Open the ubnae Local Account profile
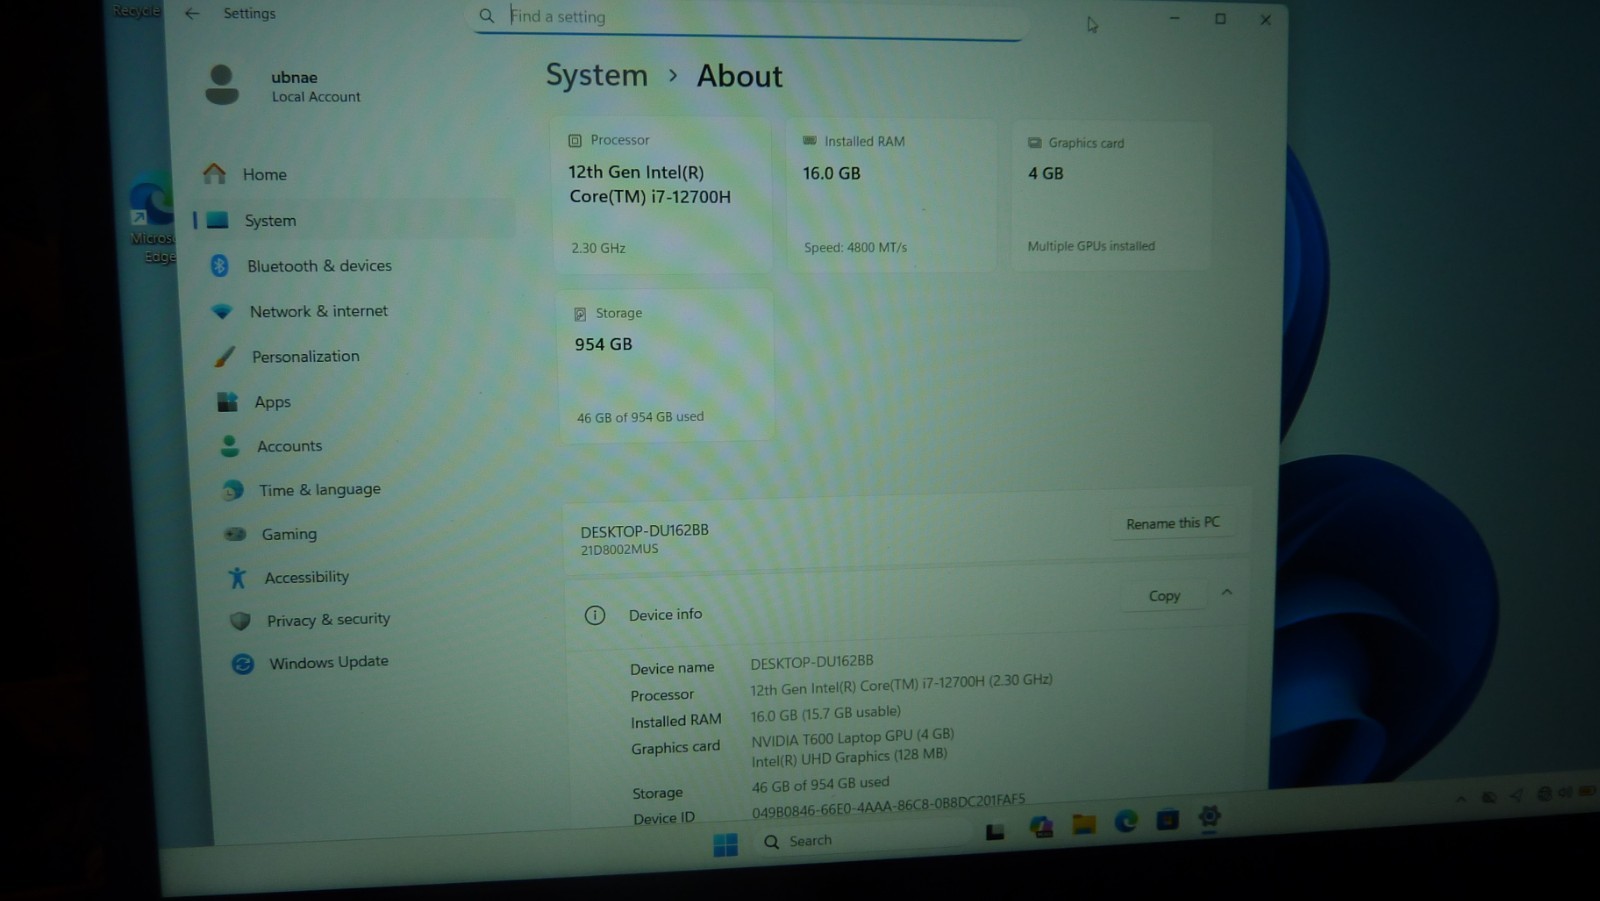Viewport: 1600px width, 901px height. click(284, 86)
